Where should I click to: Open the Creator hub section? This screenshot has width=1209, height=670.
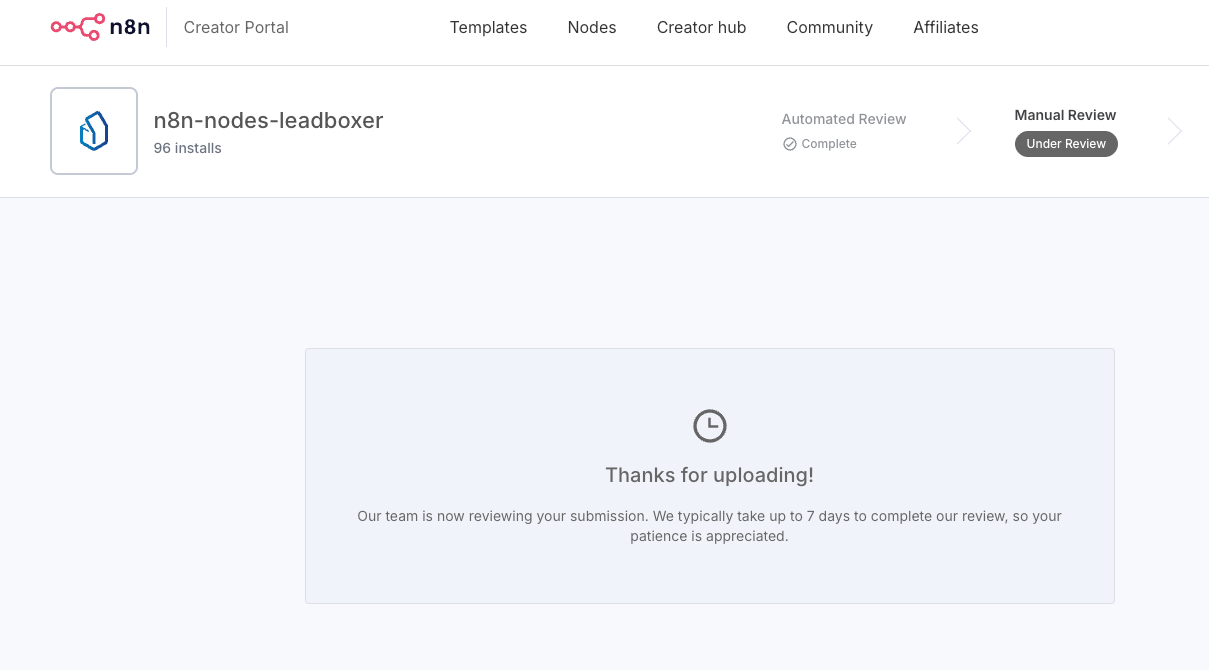pos(701,27)
